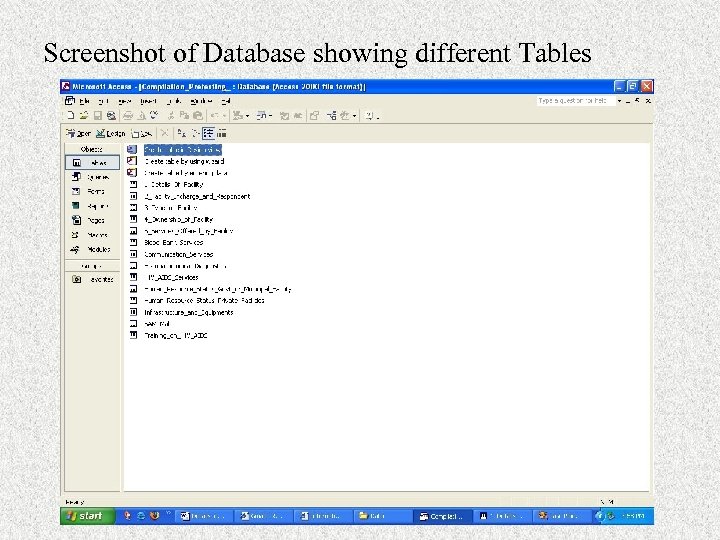Click the New database toolbar icon

click(70, 115)
